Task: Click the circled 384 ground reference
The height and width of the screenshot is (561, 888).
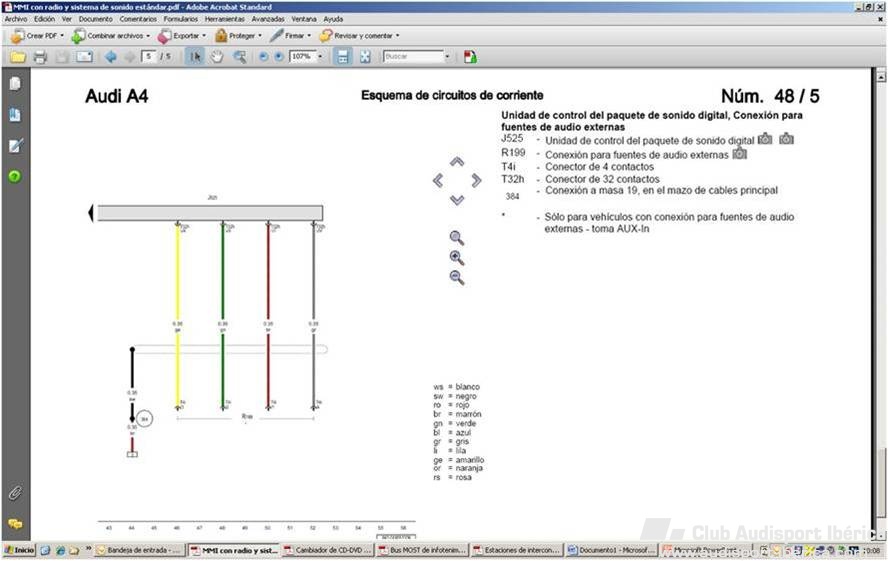Action: [x=144, y=419]
